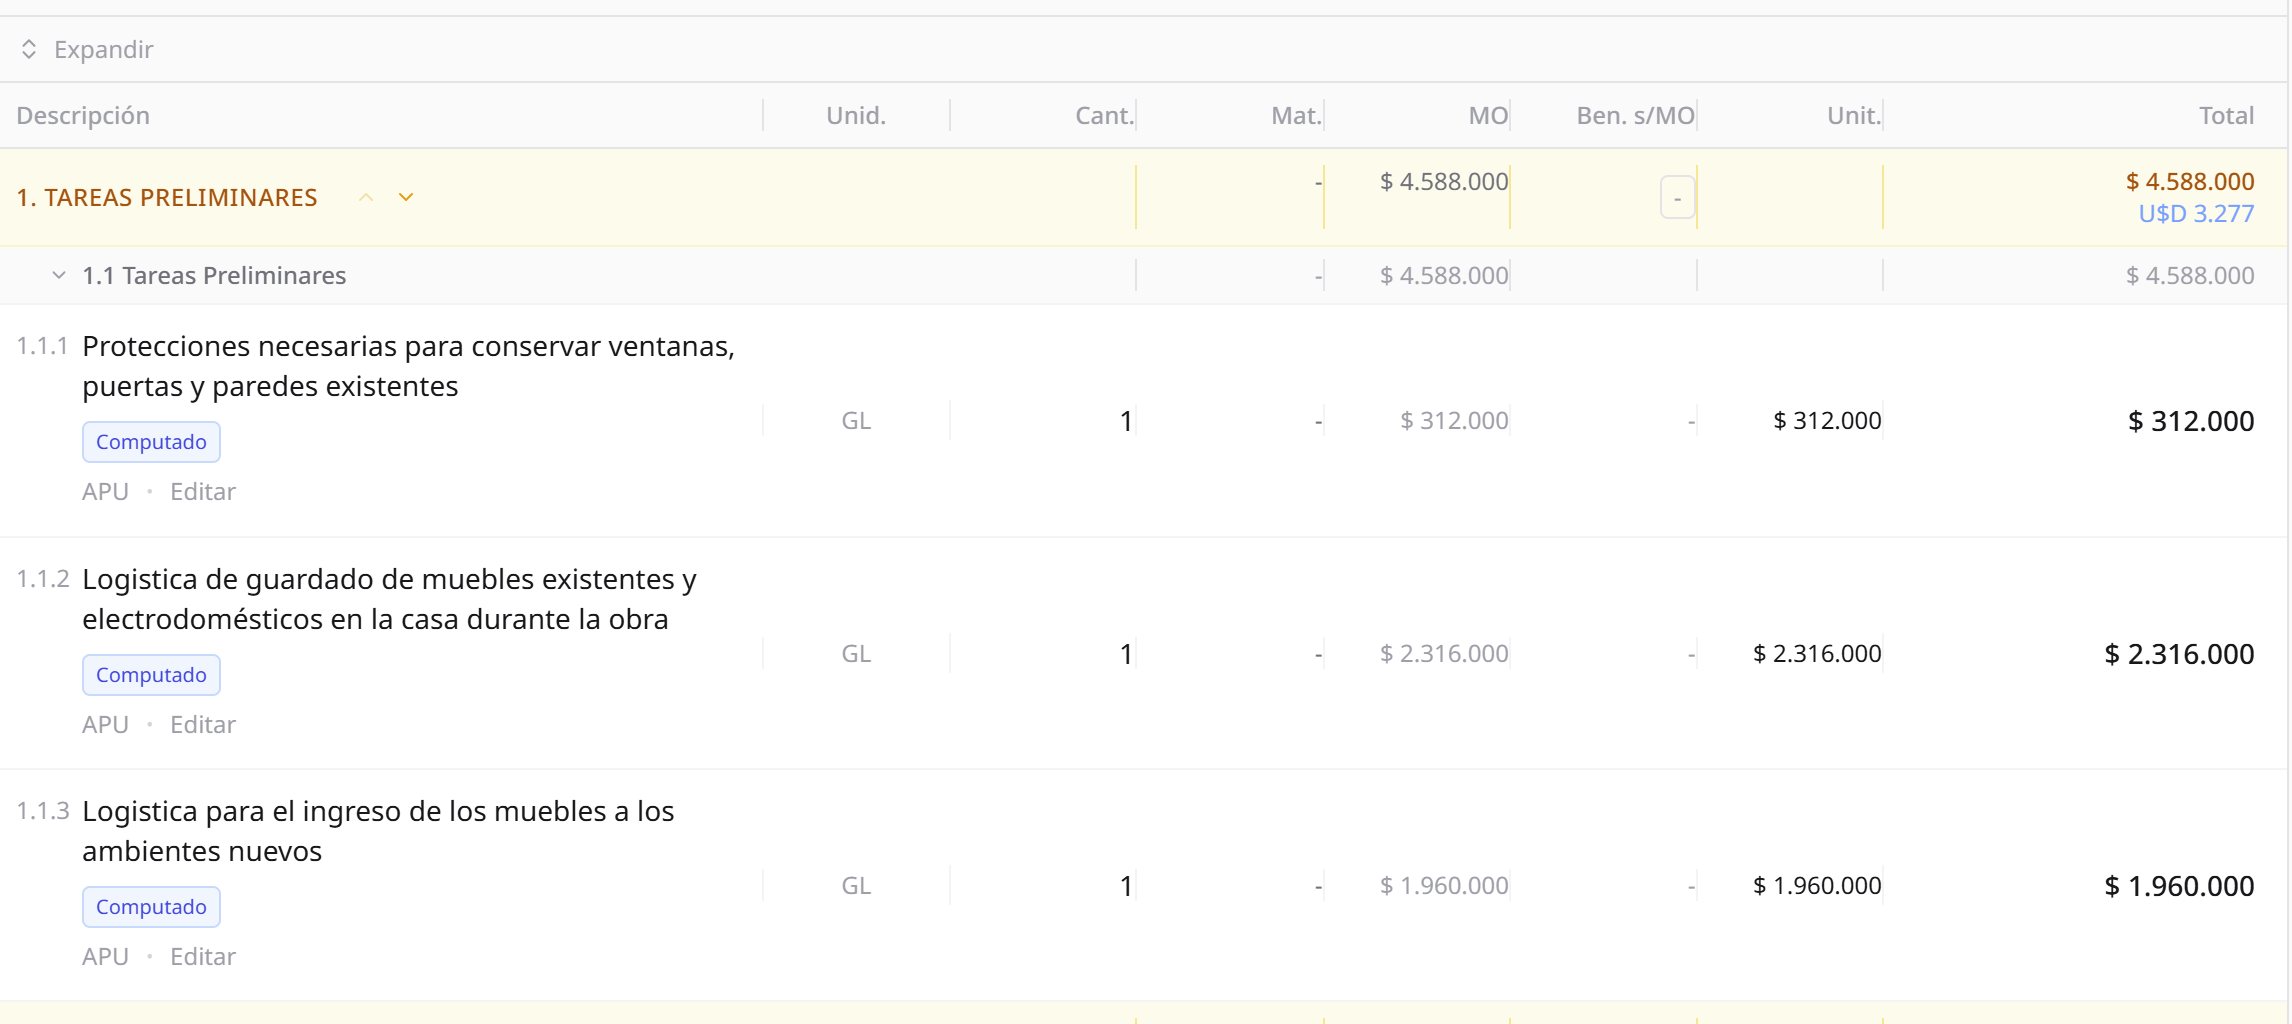Collapse subsection 1.1 Tareas Preliminares
Screen dimensions: 2292x1024
click(59, 275)
